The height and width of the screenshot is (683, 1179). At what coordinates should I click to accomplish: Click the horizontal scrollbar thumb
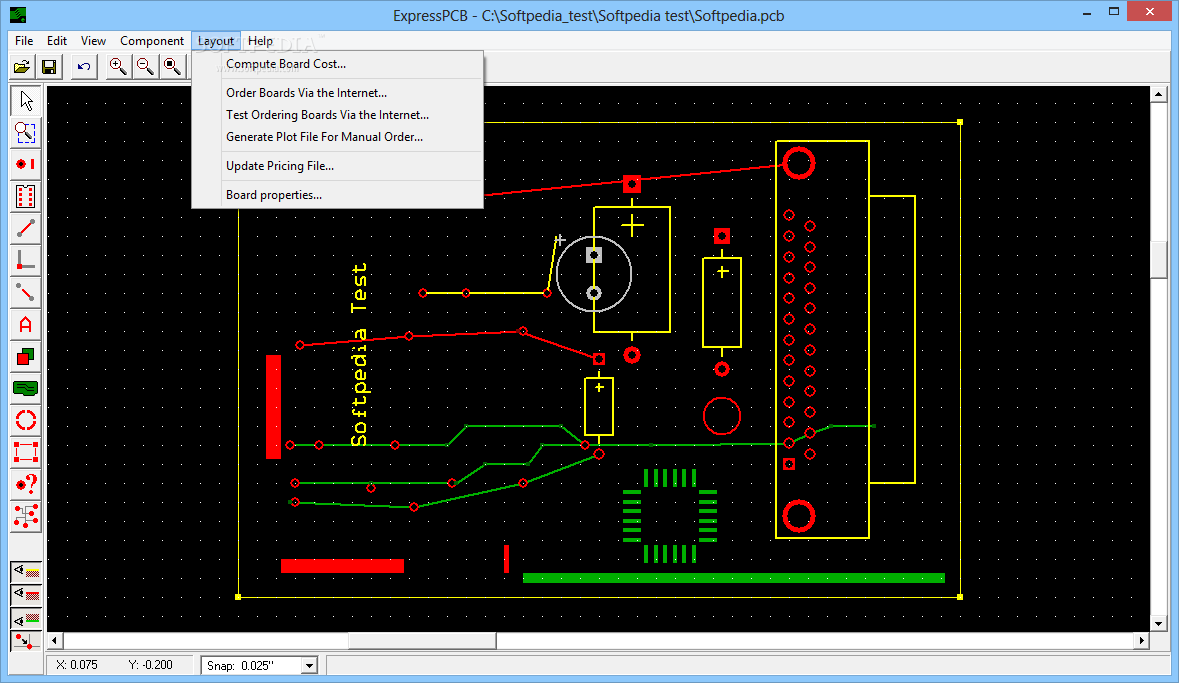(x=422, y=641)
